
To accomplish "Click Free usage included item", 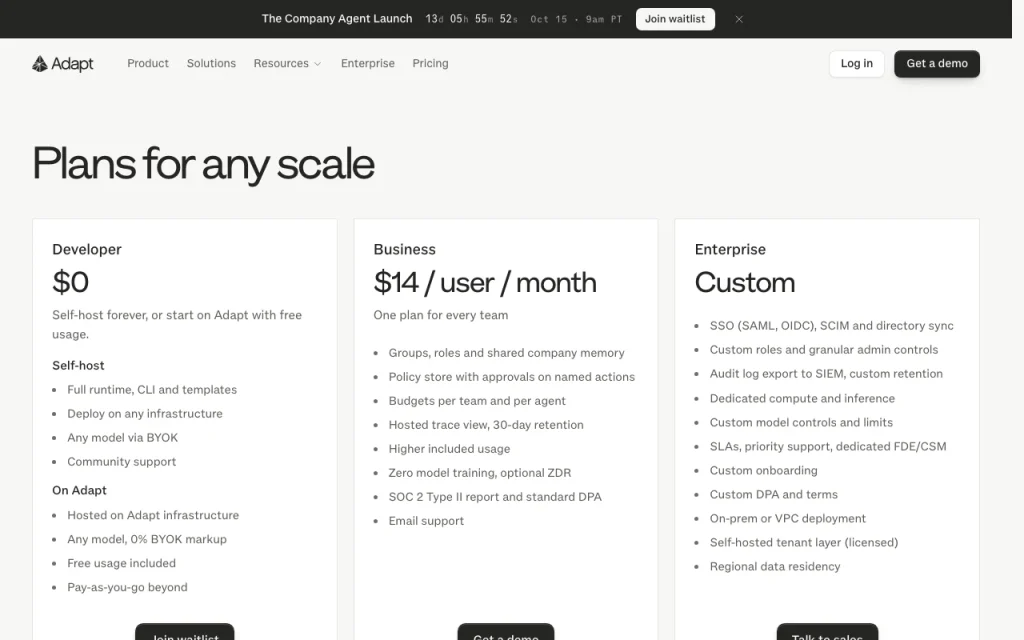I will click(x=121, y=563).
